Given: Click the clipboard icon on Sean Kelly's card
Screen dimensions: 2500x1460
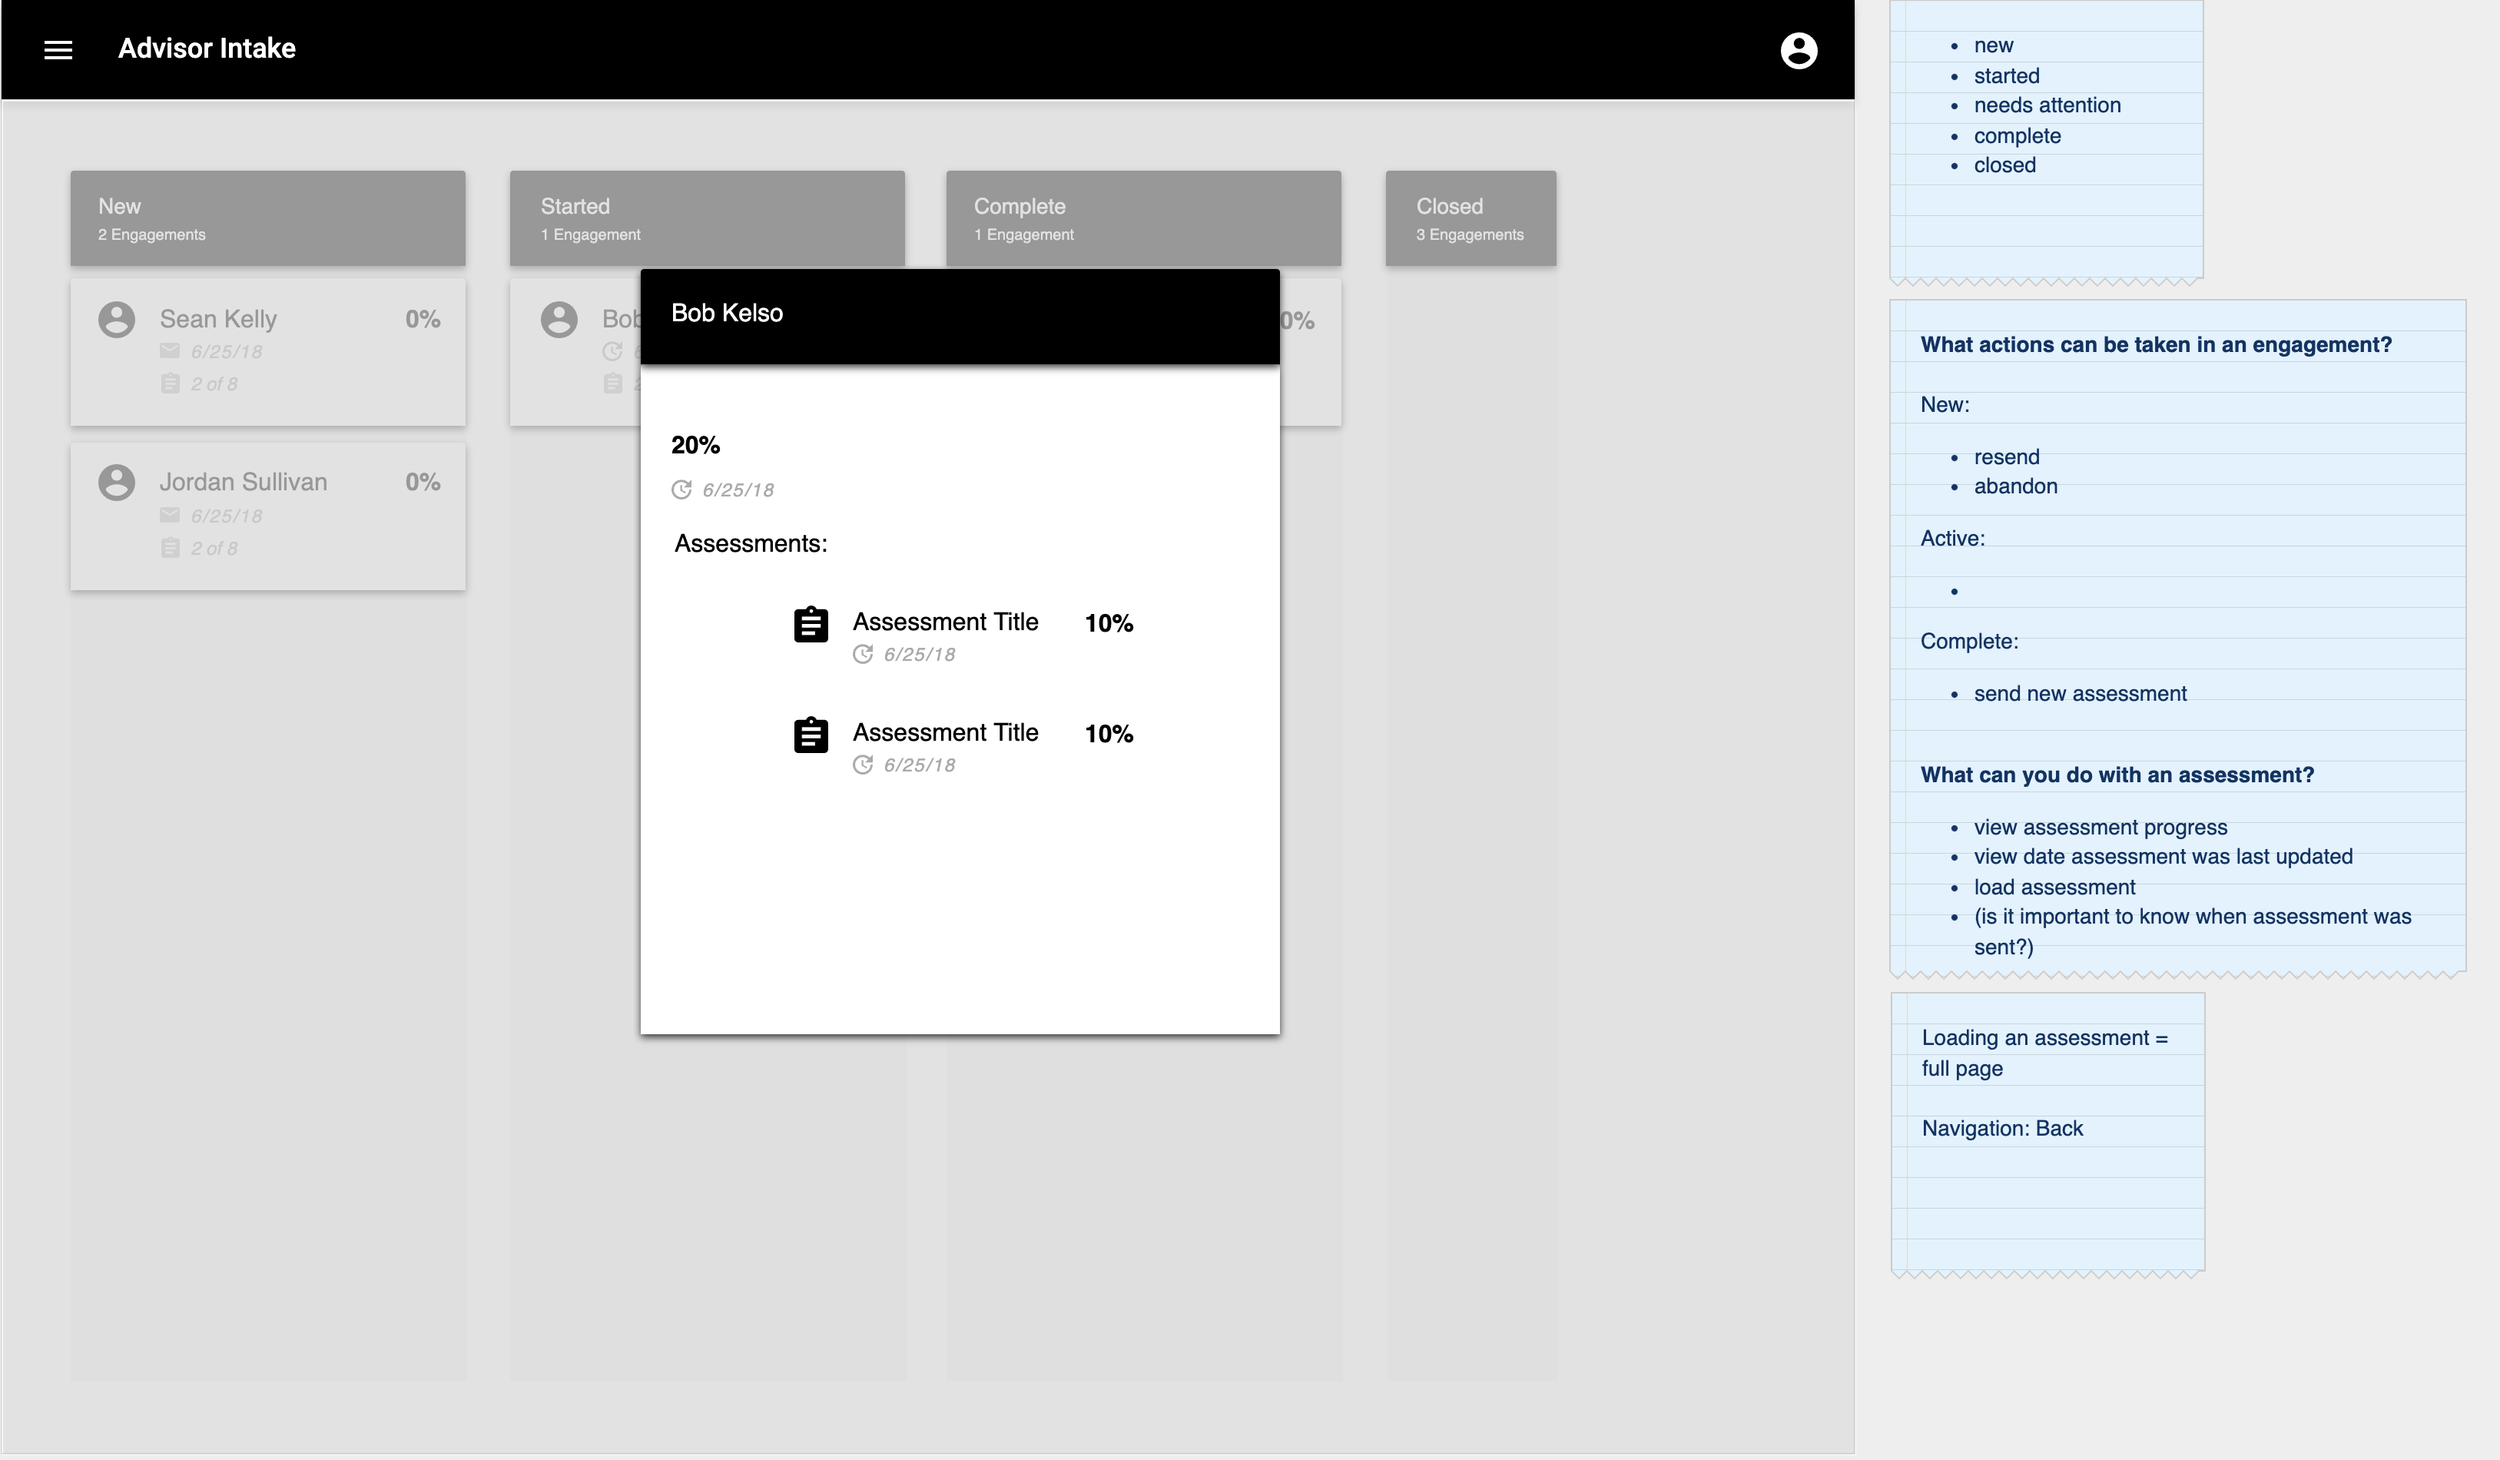Looking at the screenshot, I should coord(170,383).
